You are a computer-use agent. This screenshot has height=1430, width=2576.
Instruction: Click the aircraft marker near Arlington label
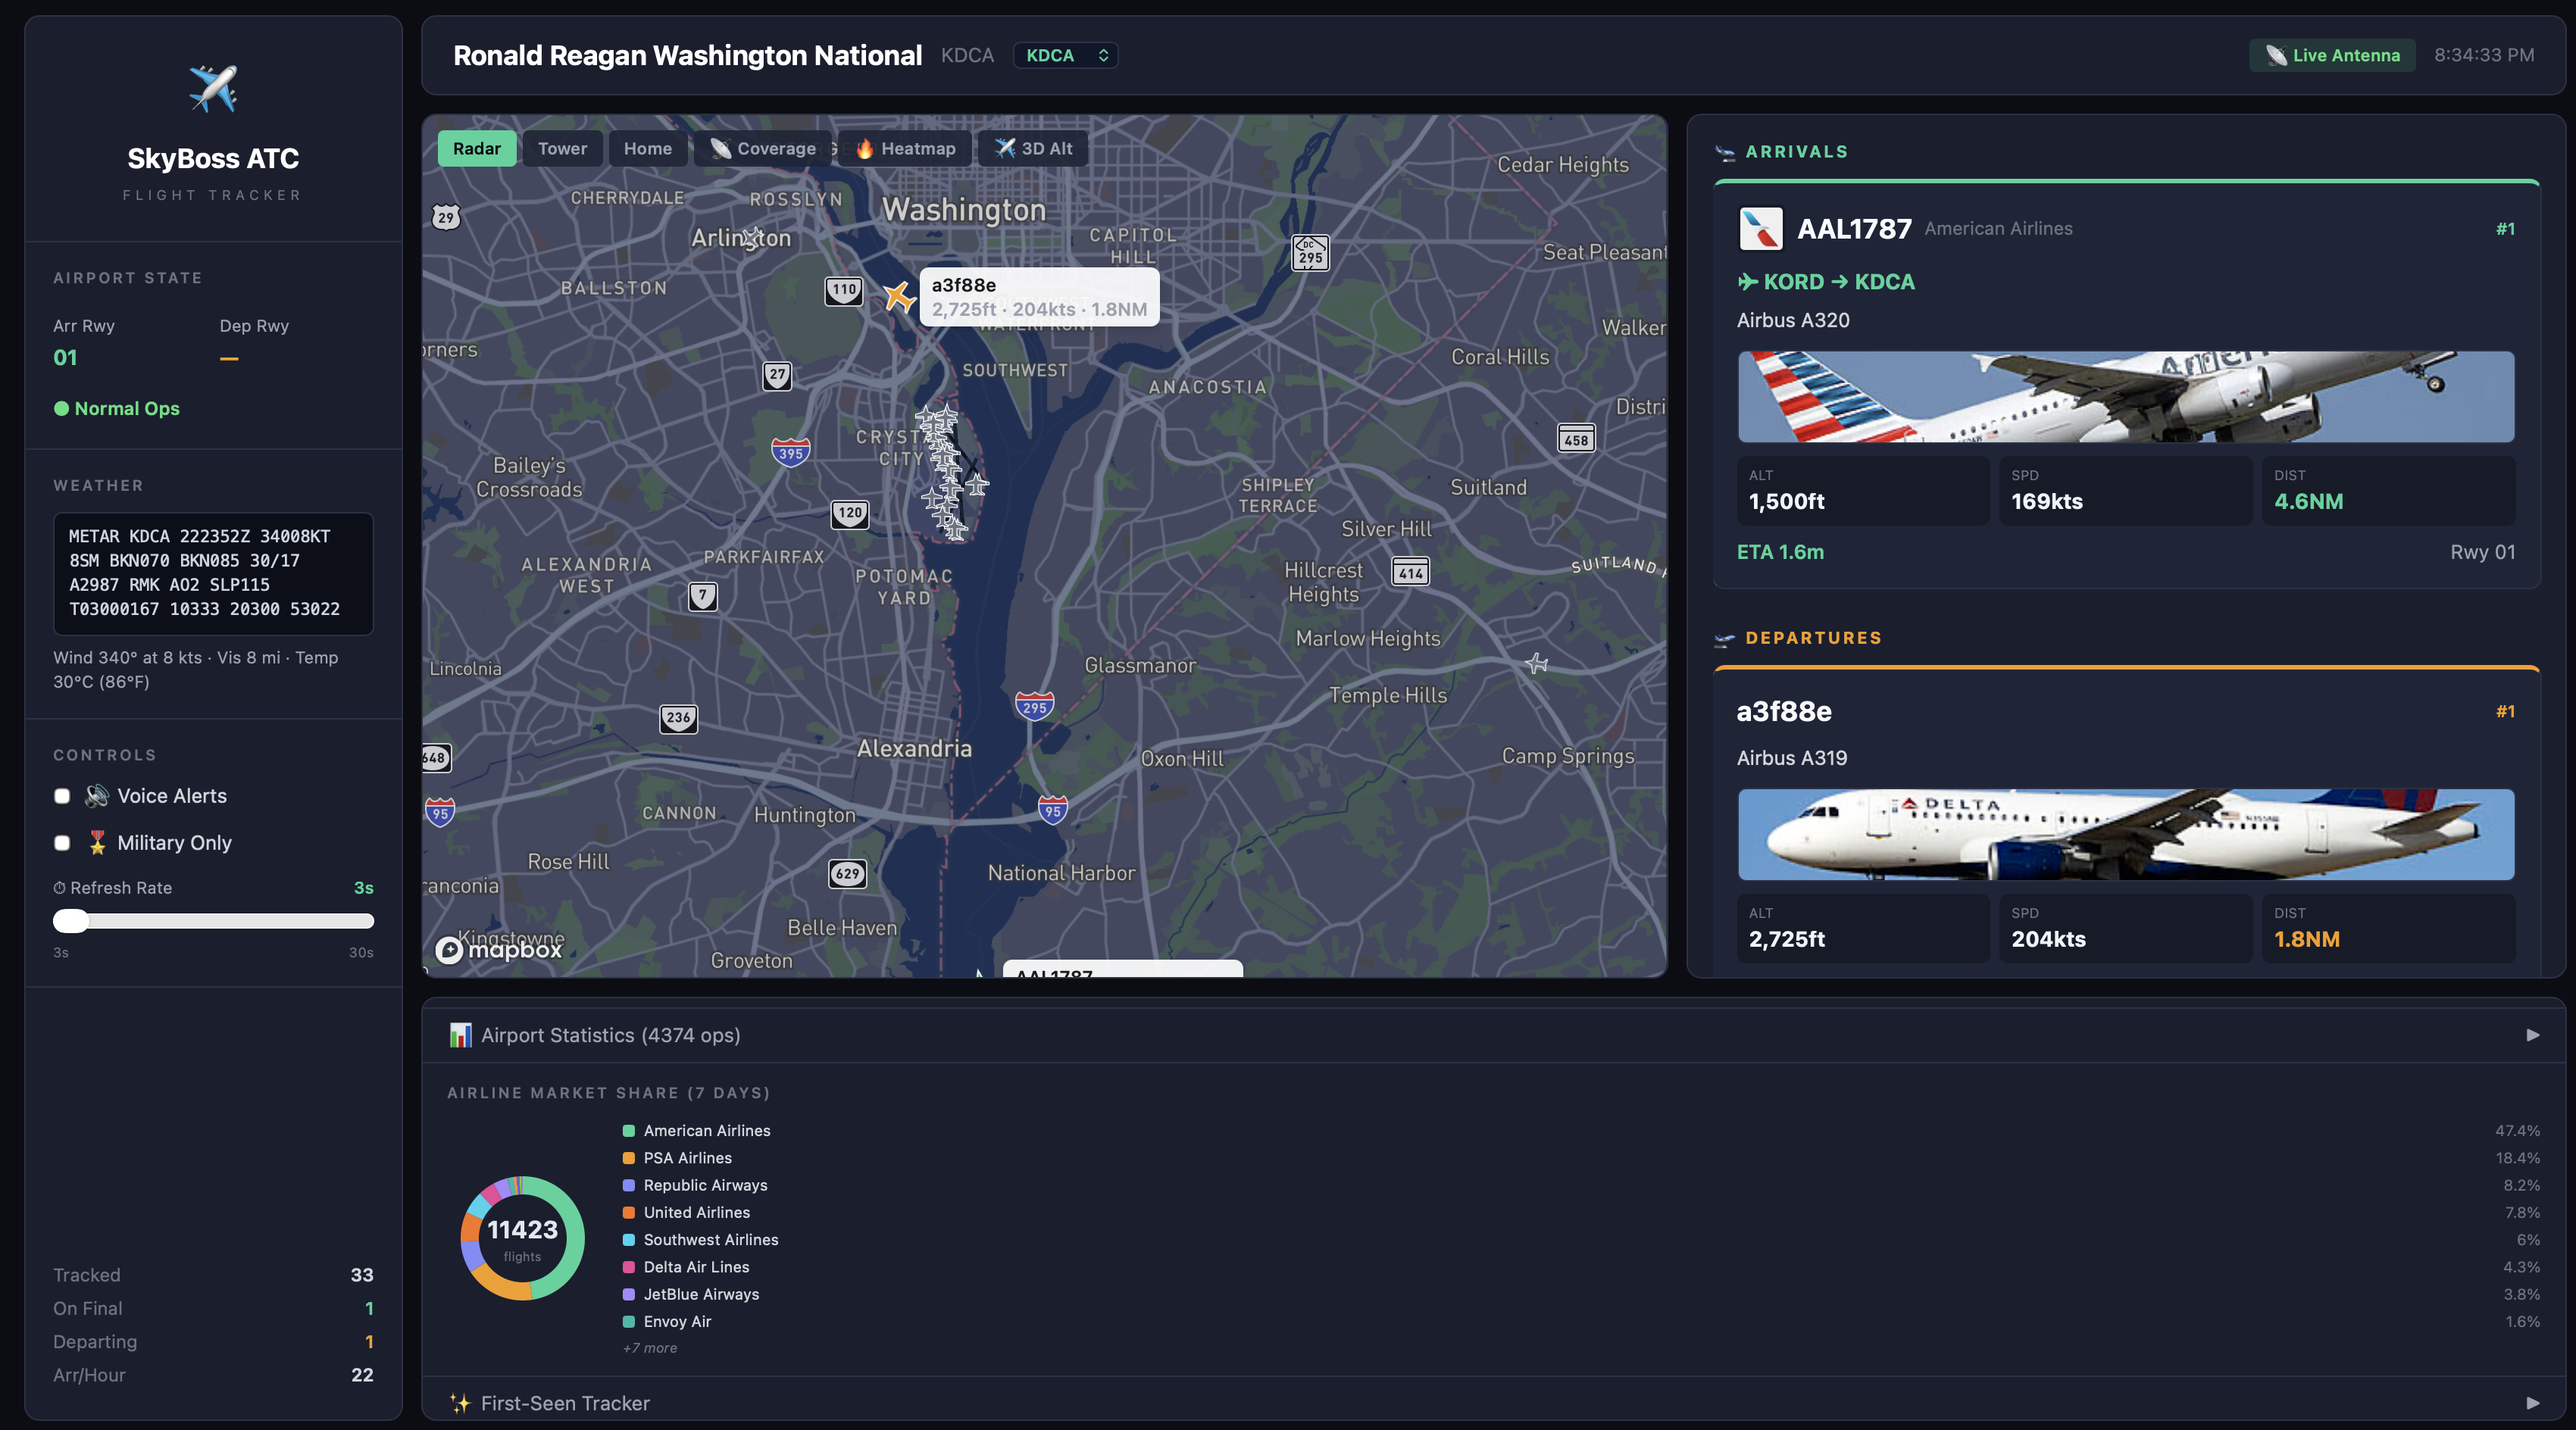752,238
